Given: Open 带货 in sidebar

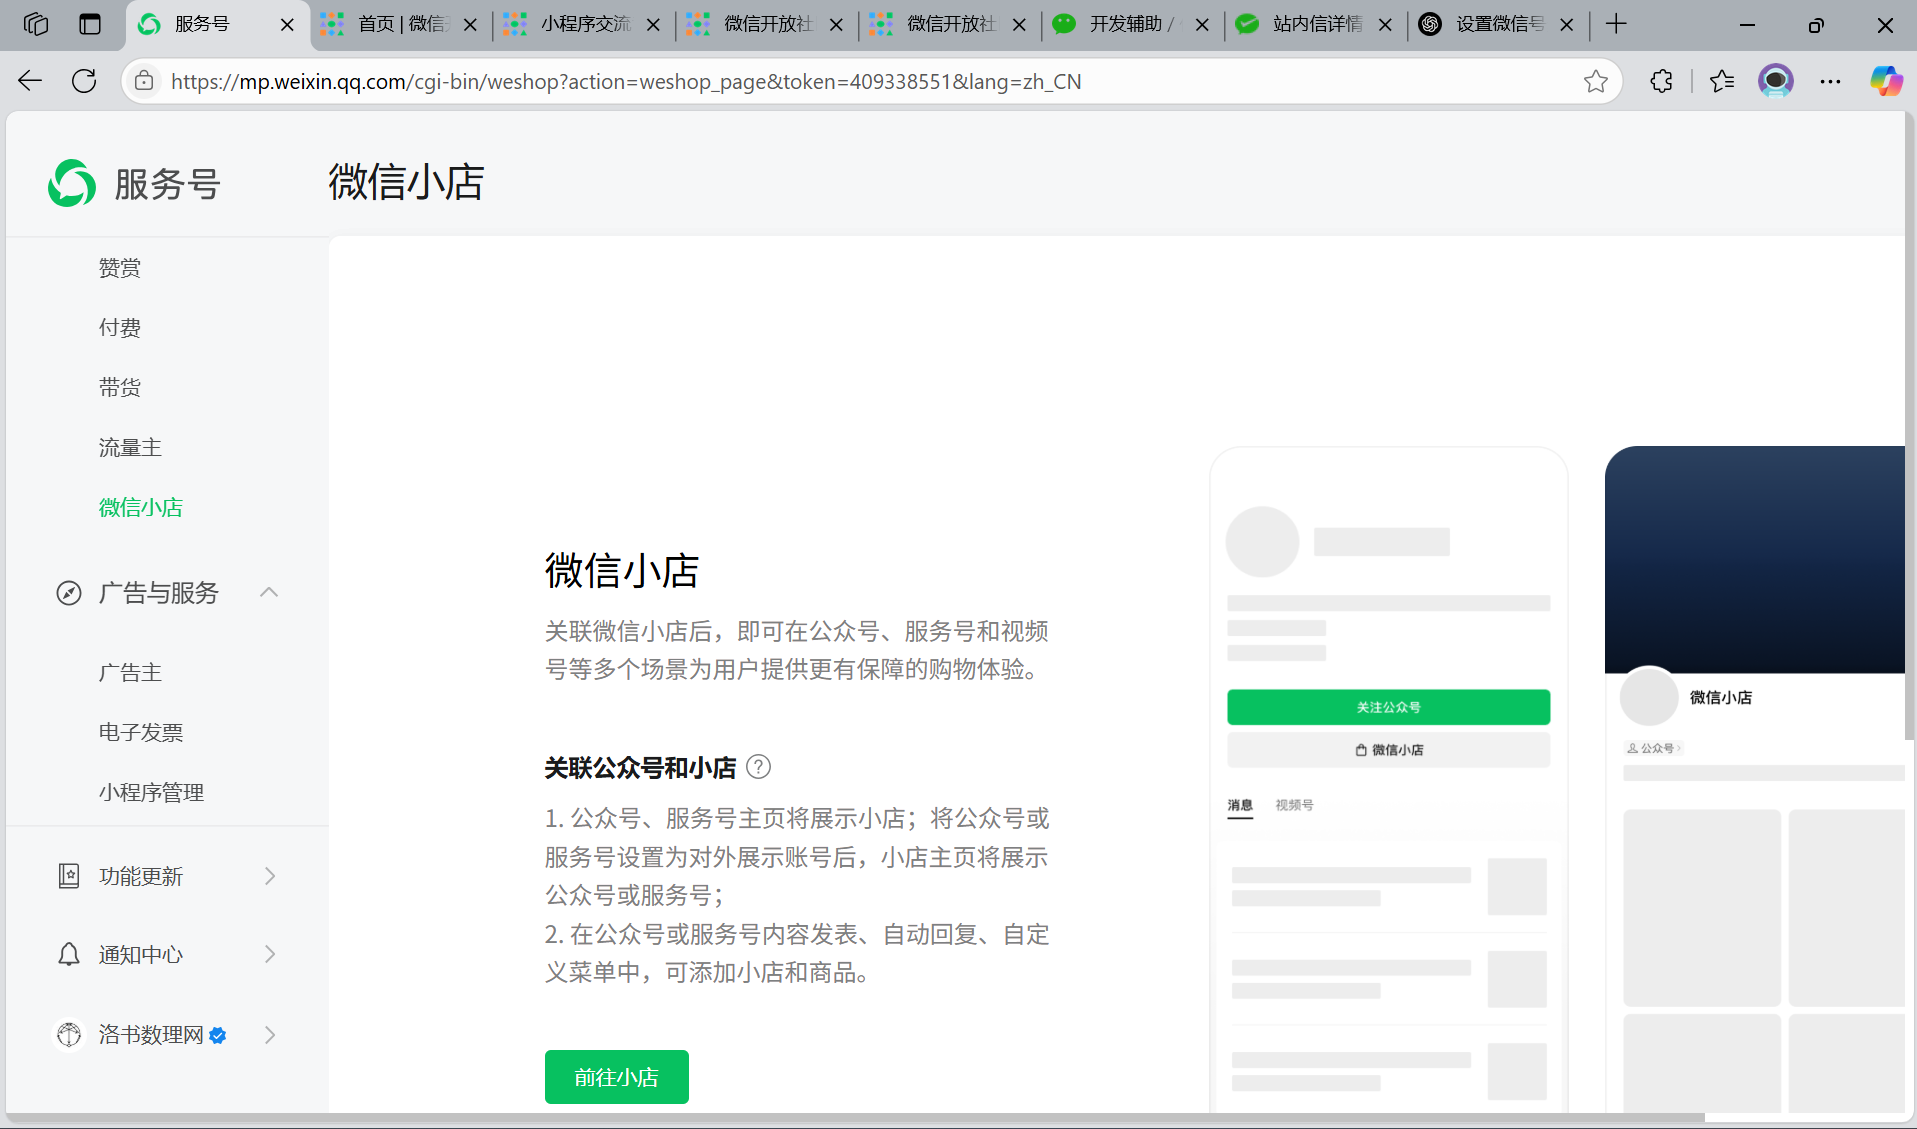Looking at the screenshot, I should click(120, 388).
